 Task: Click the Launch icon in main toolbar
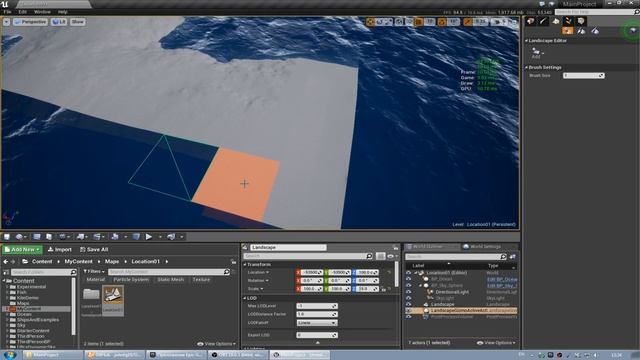(171, 237)
